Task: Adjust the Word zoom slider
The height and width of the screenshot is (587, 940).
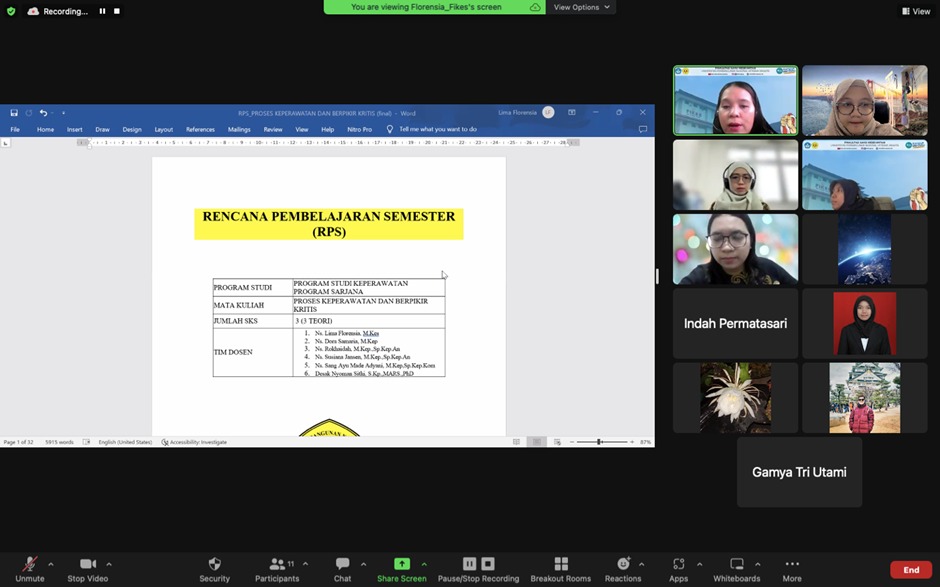Action: pyautogui.click(x=599, y=442)
